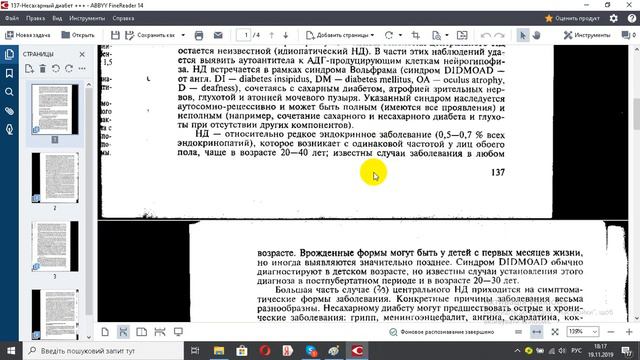Open more options ellipsis in Pages panel
640x360 pixels.
82,69
